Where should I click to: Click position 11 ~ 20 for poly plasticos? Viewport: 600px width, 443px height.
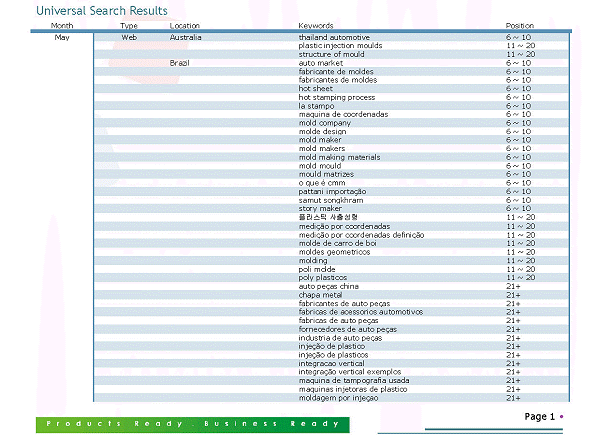tap(520, 278)
